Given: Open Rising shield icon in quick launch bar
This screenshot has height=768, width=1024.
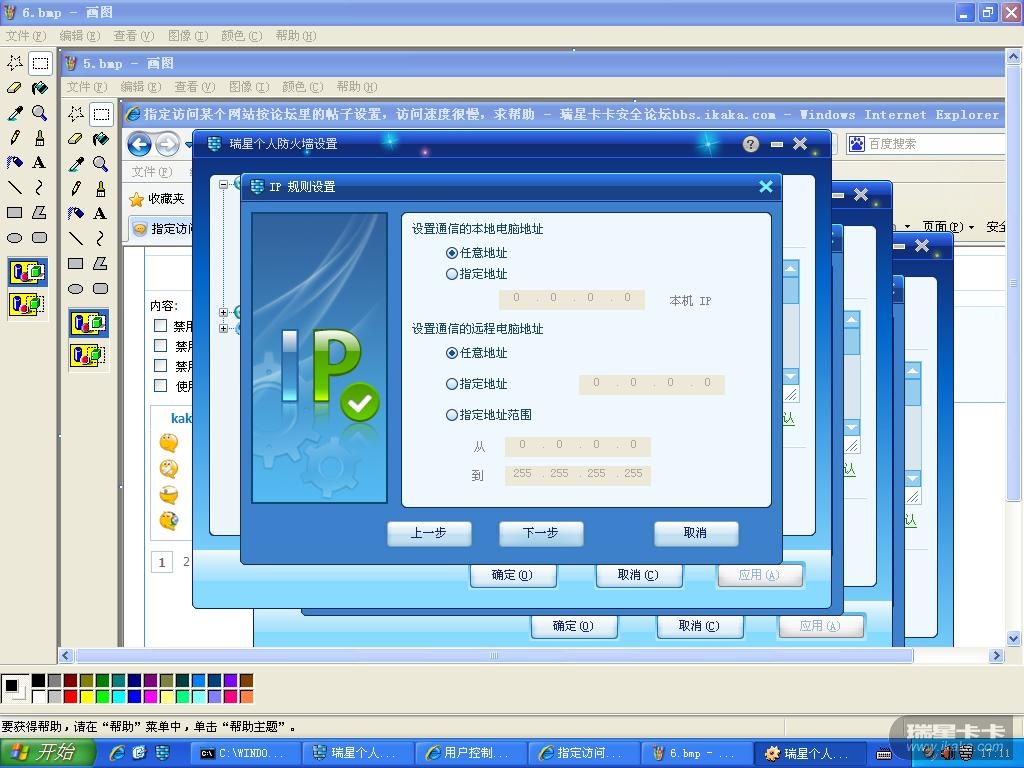Looking at the screenshot, I should pos(162,753).
